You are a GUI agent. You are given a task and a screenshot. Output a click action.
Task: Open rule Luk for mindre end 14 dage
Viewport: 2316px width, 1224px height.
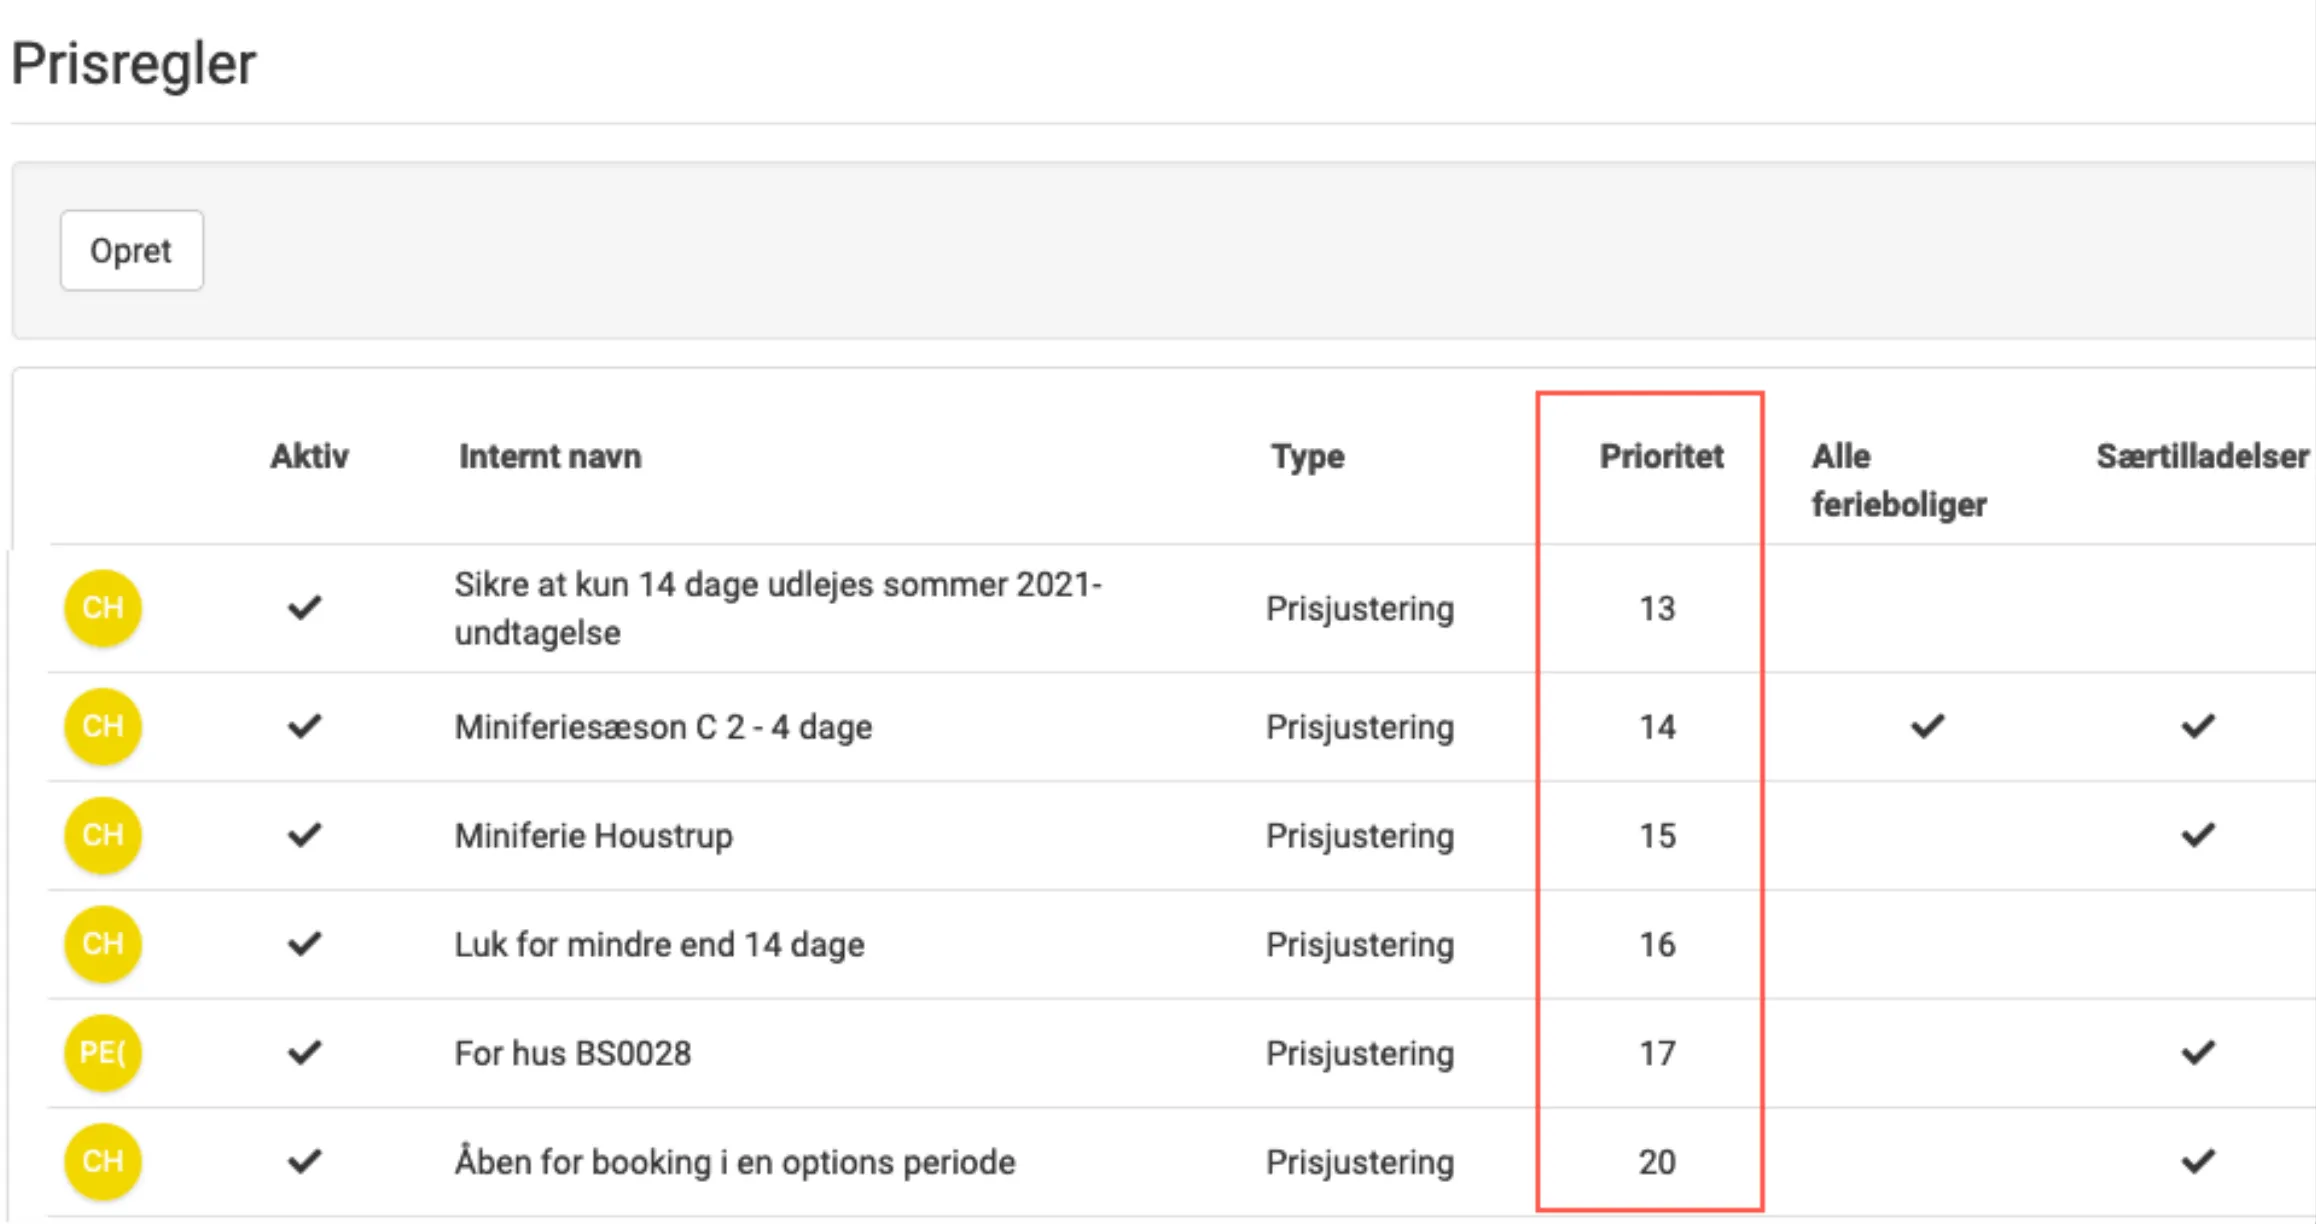click(x=659, y=944)
